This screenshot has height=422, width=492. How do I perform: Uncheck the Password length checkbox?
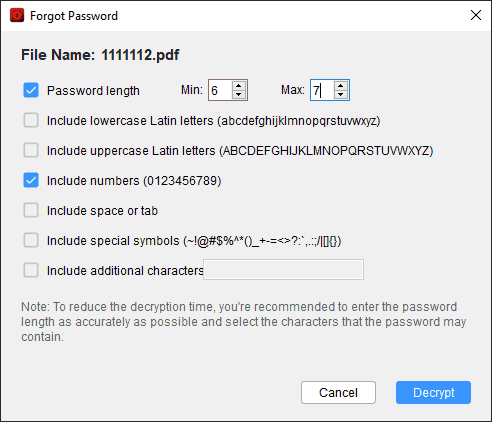coord(31,90)
